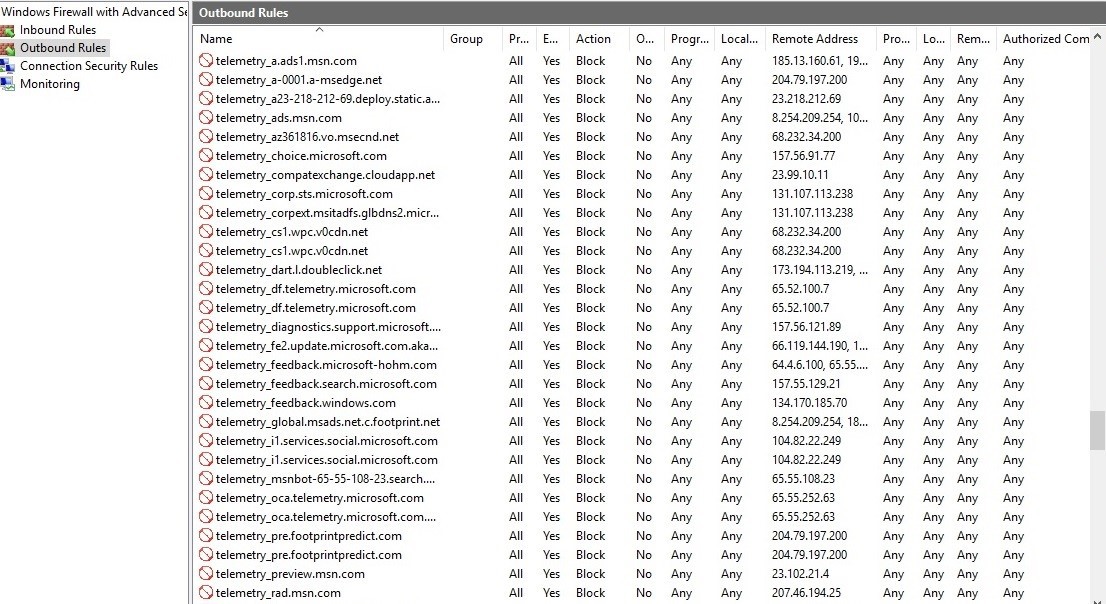This screenshot has width=1106, height=604.
Task: Select Outbound Rules in the tree
Action: pos(63,48)
